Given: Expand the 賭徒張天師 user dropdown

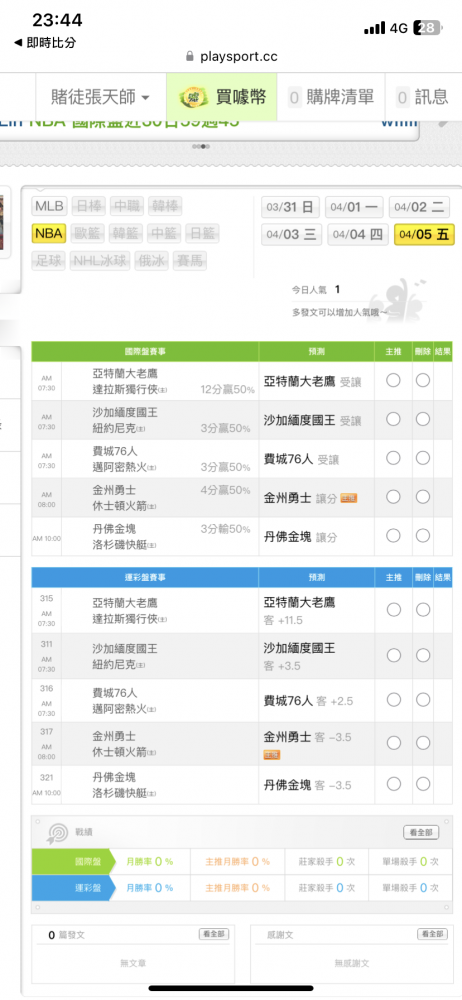Looking at the screenshot, I should 100,97.
